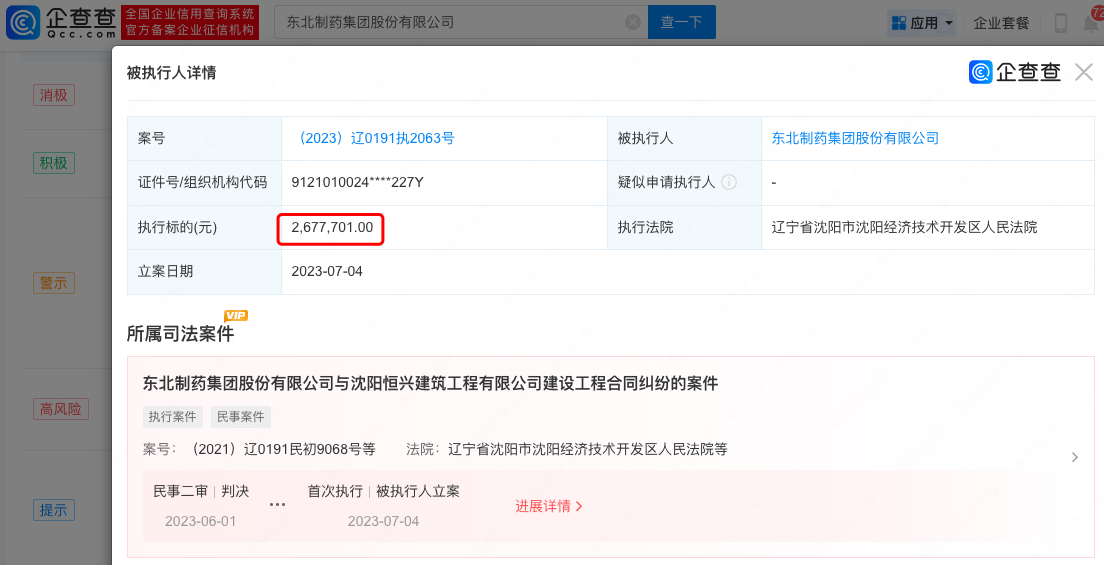
Task: Open the mobile phone app icon
Action: pyautogui.click(x=1060, y=23)
